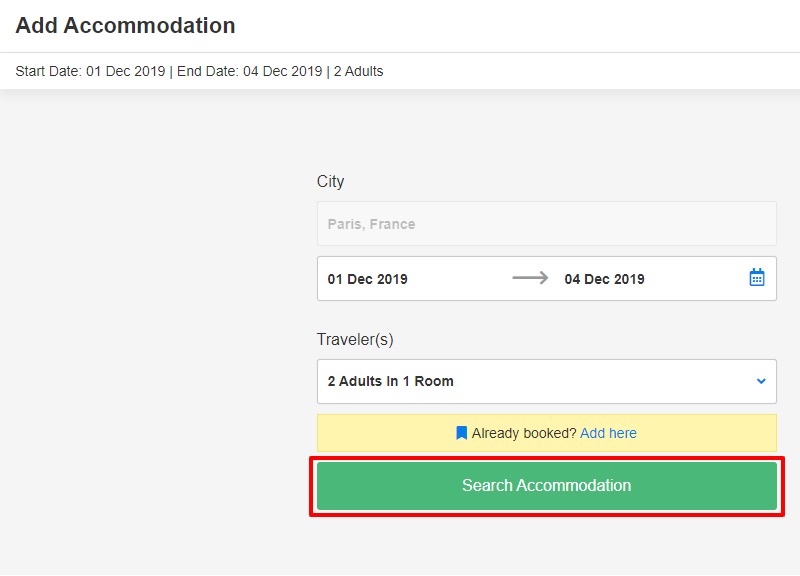This screenshot has width=800, height=576.
Task: Click the blue bookmark icon
Action: tap(461, 433)
